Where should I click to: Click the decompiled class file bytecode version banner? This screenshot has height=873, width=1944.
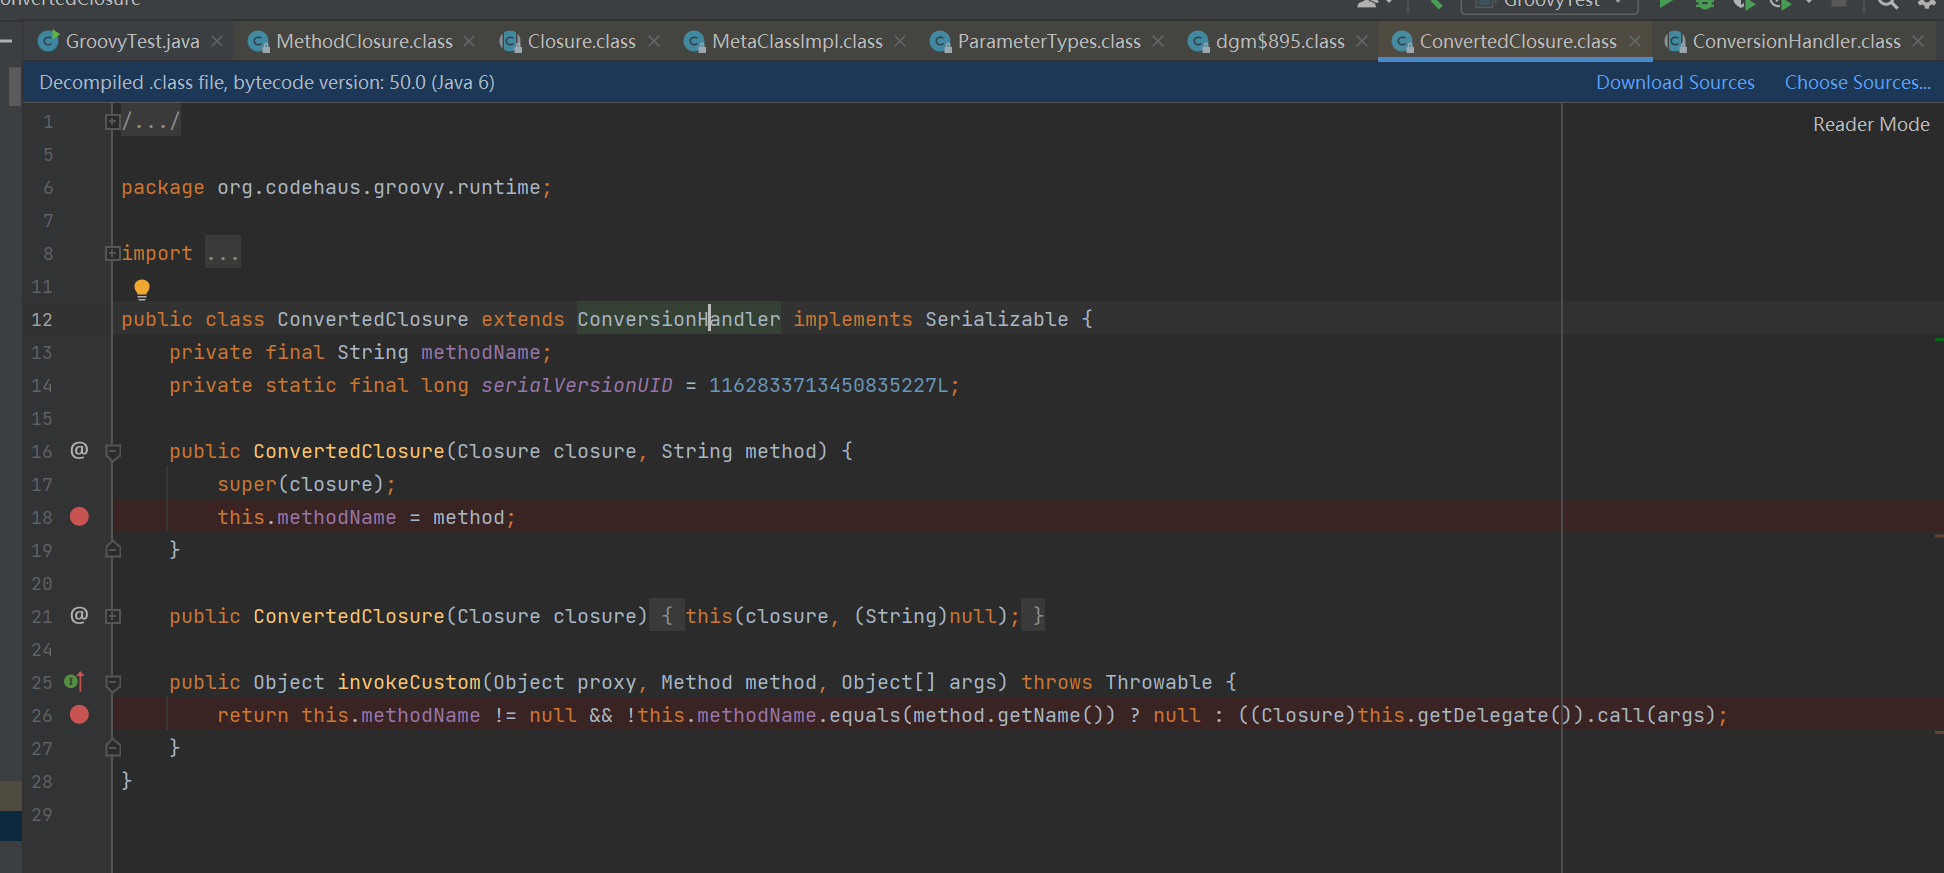click(x=267, y=82)
